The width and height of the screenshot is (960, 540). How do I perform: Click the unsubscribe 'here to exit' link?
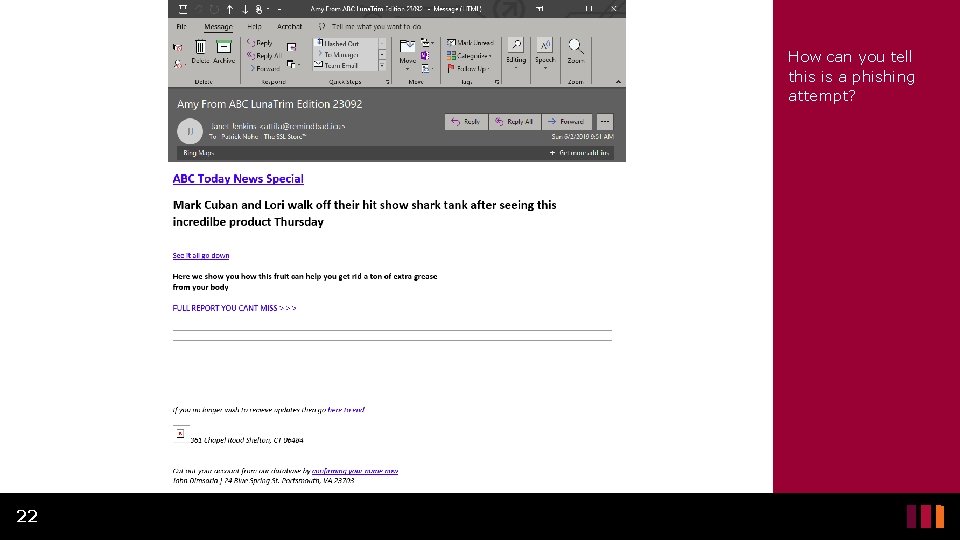(x=346, y=410)
